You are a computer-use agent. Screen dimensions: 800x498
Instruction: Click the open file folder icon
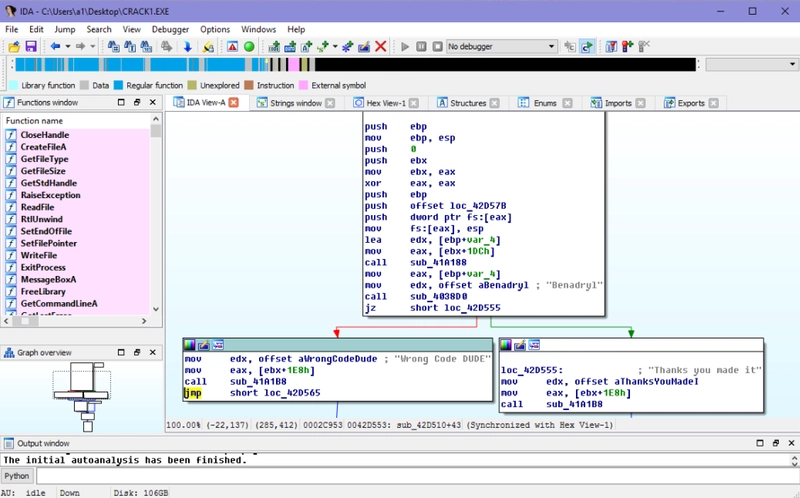tap(13, 47)
